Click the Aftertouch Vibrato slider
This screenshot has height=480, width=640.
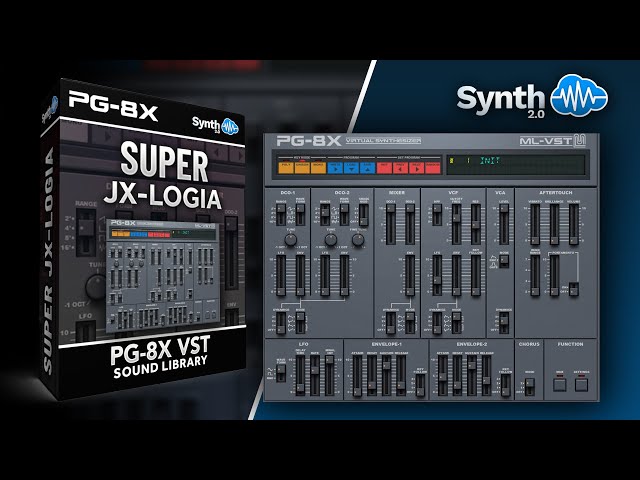pos(535,224)
